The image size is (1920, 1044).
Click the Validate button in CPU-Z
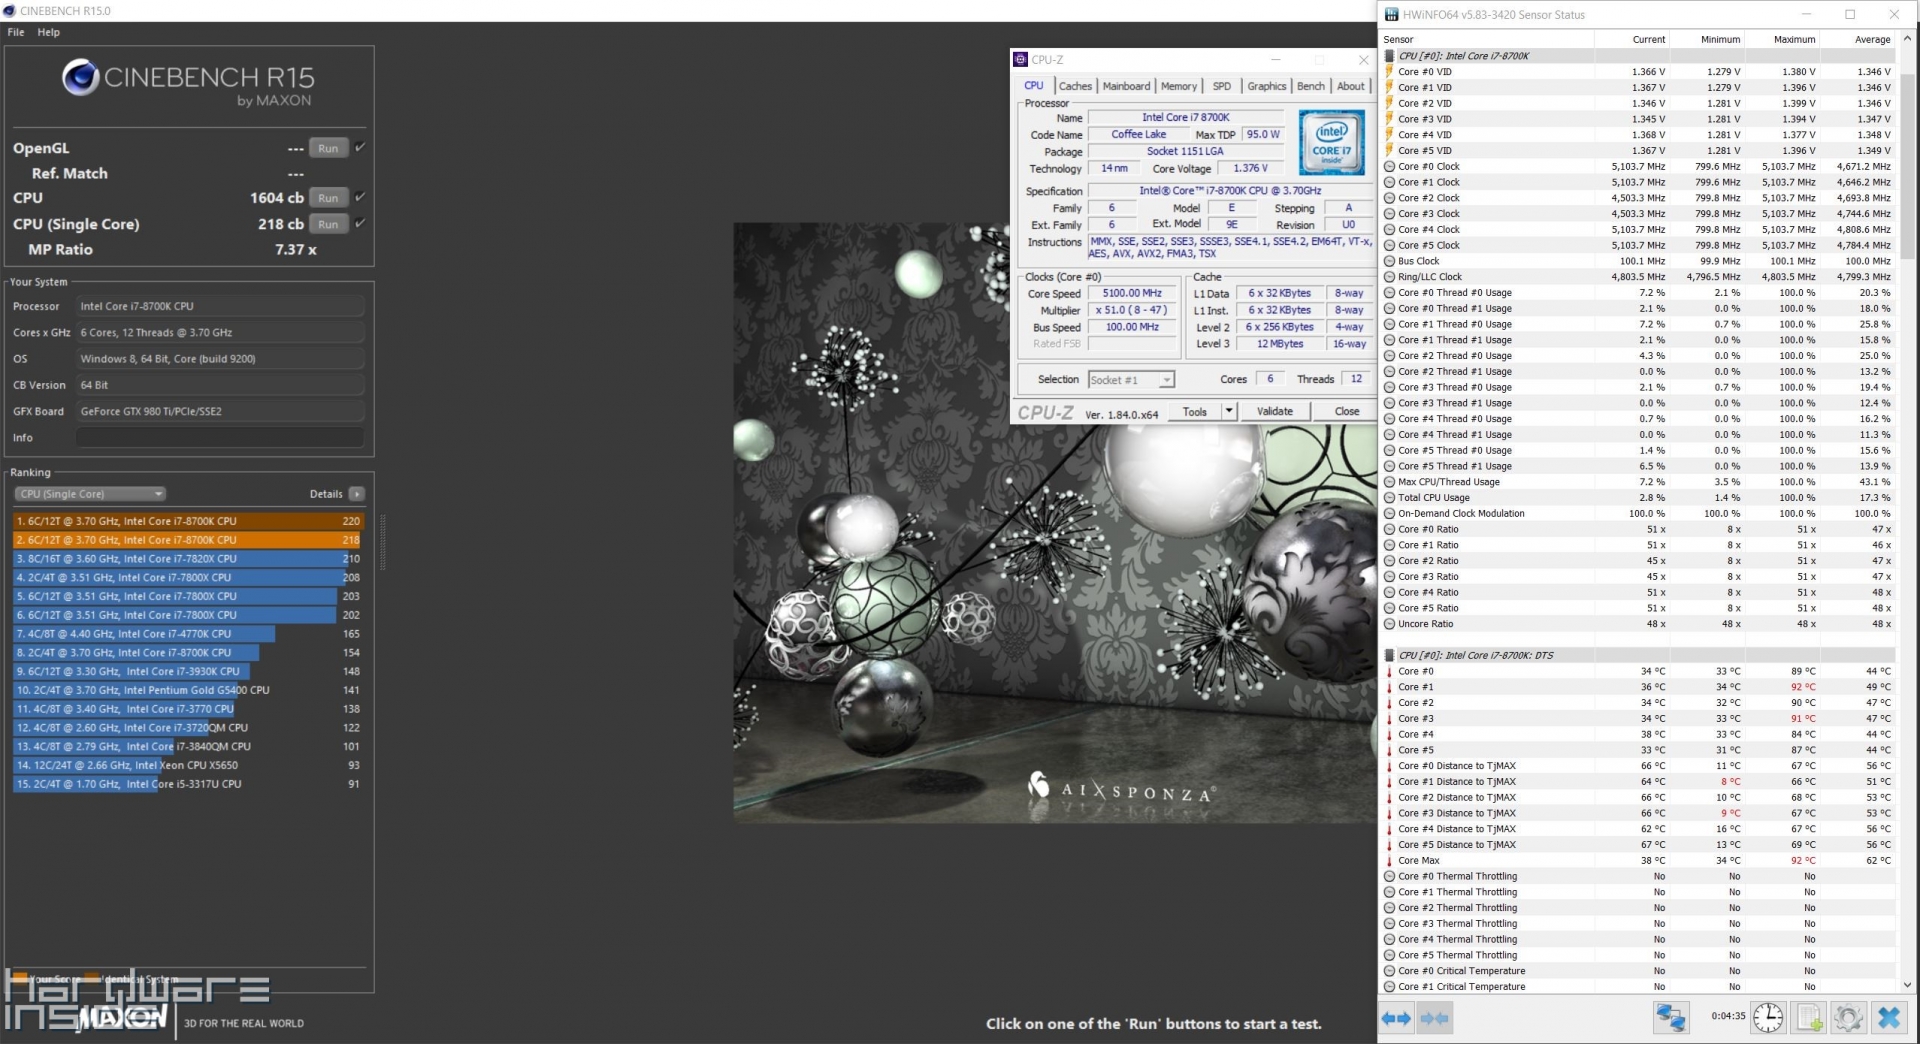click(1275, 412)
